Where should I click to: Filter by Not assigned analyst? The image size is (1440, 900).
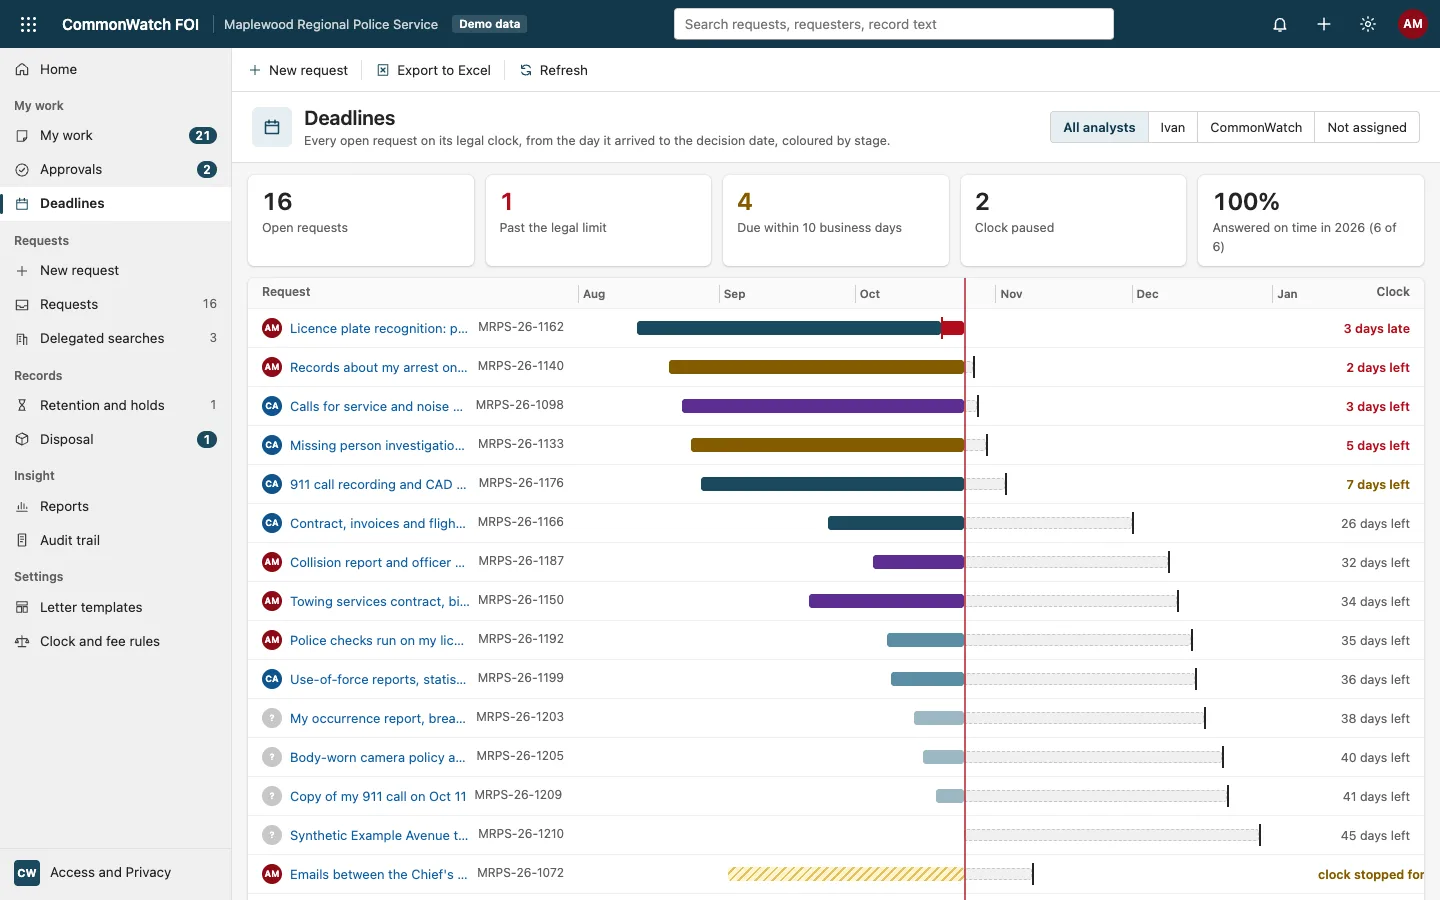pos(1366,127)
